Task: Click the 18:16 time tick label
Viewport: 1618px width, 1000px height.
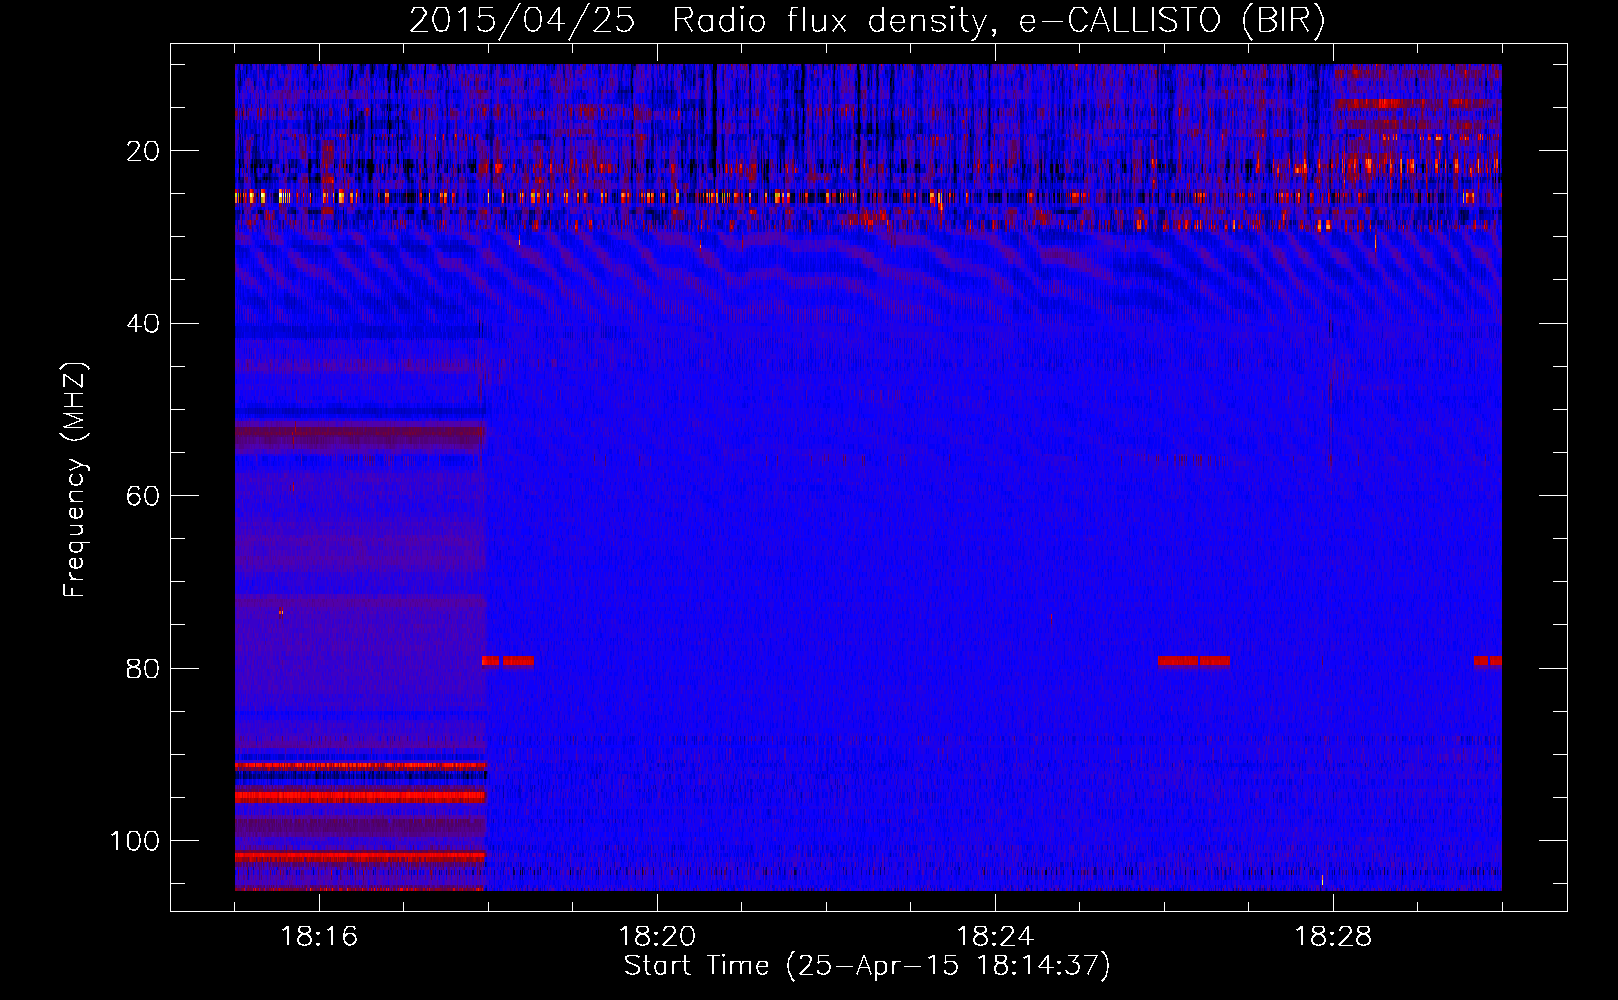Action: click(319, 937)
